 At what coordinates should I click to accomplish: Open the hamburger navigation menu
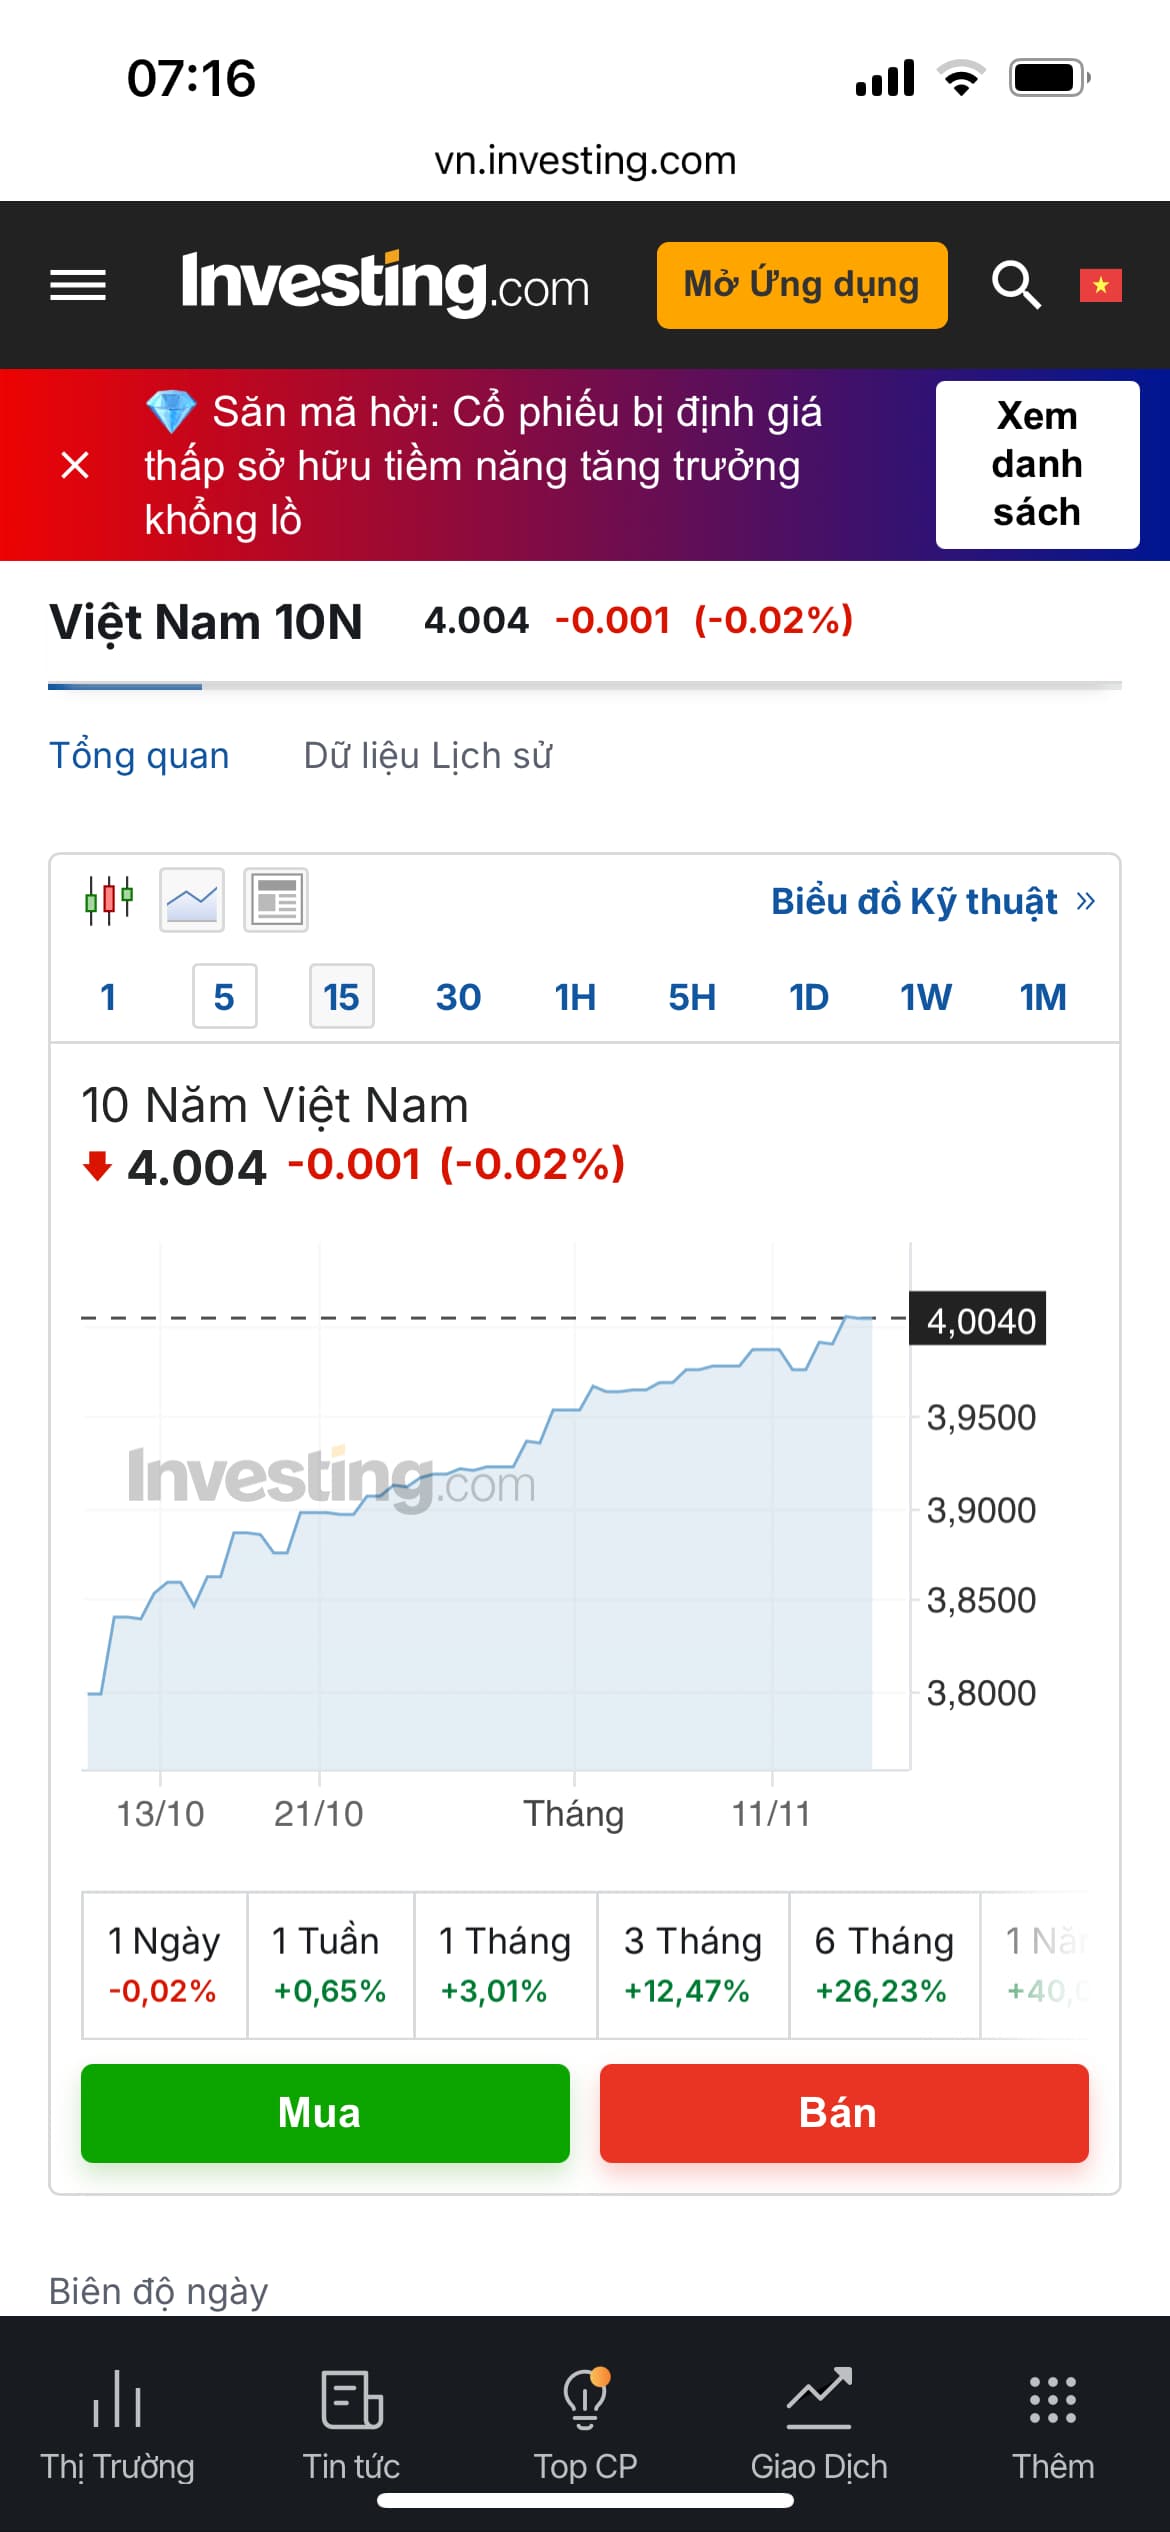point(78,286)
